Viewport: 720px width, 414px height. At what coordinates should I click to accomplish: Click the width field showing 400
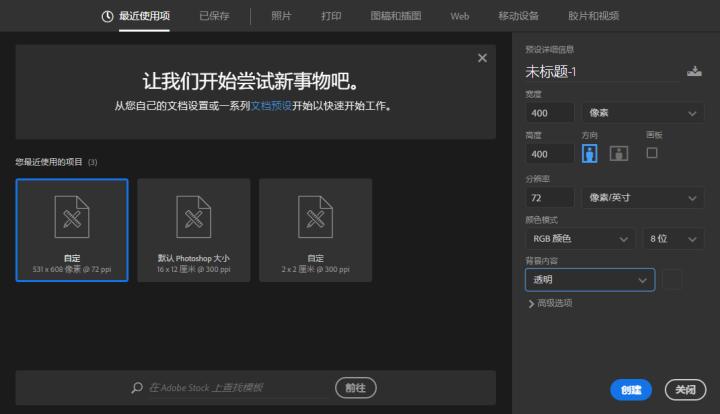[550, 113]
